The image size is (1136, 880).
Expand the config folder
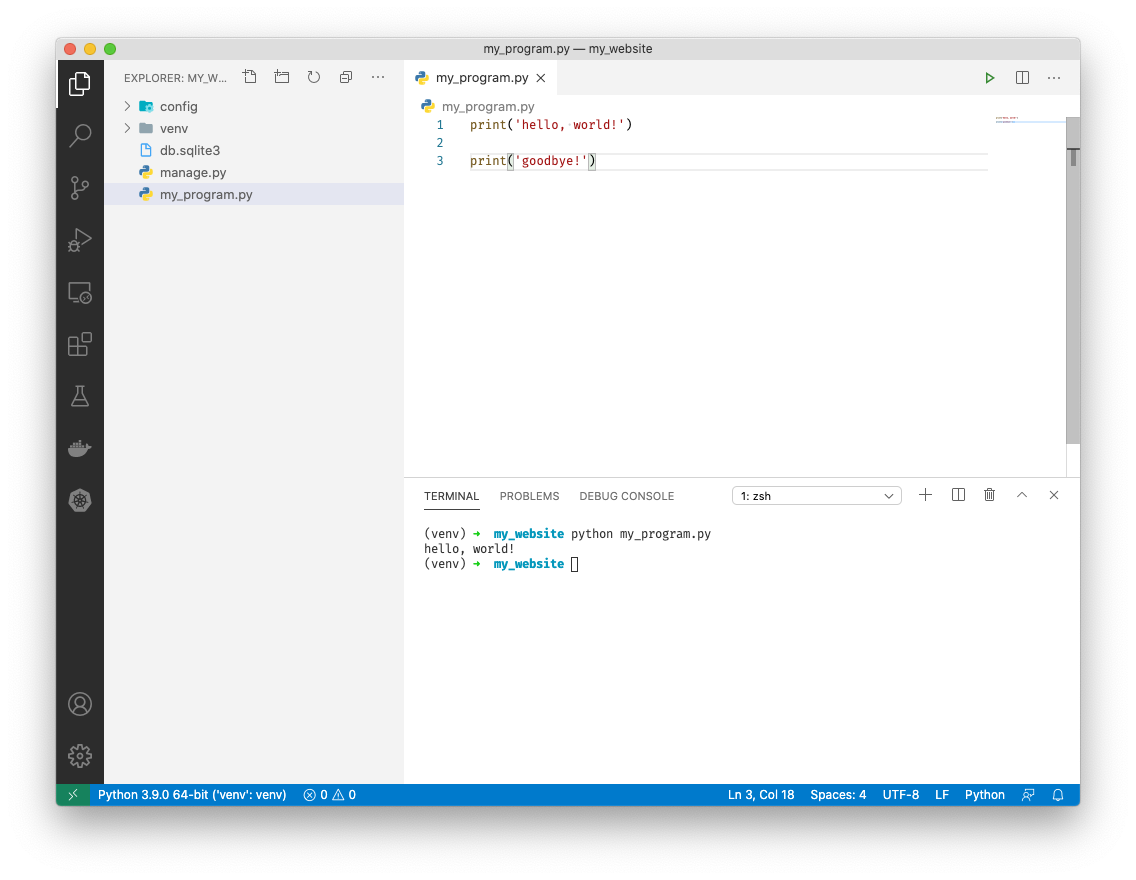click(x=178, y=107)
